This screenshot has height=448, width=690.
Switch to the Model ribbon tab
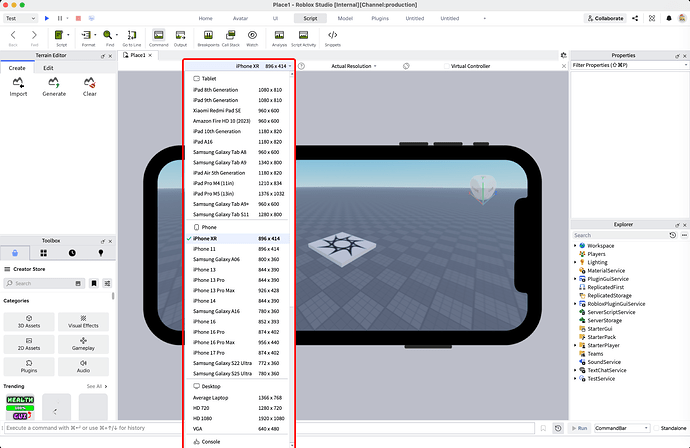point(345,18)
